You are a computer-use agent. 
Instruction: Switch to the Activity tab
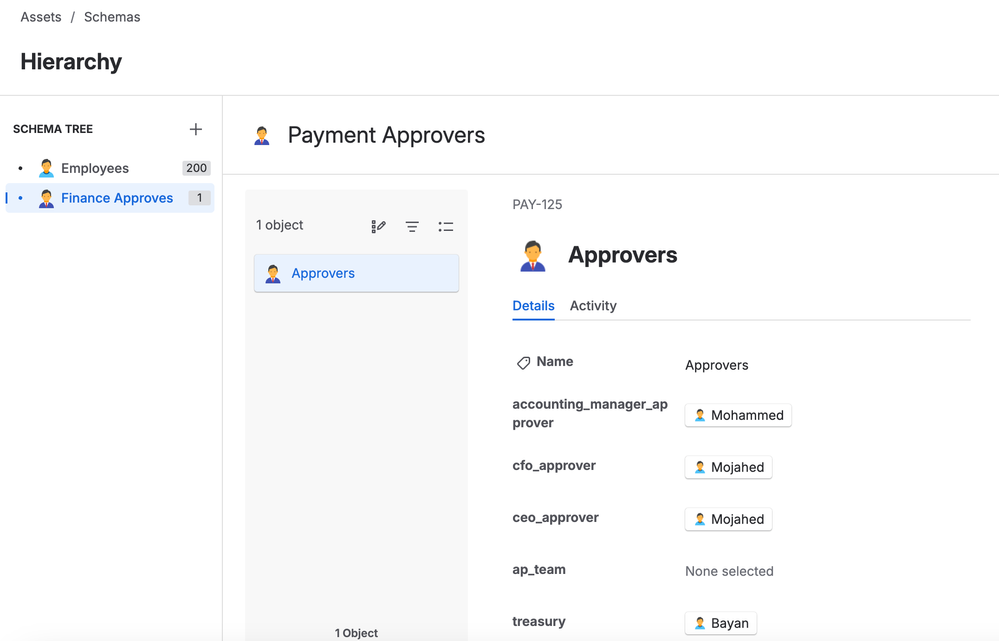[593, 306]
